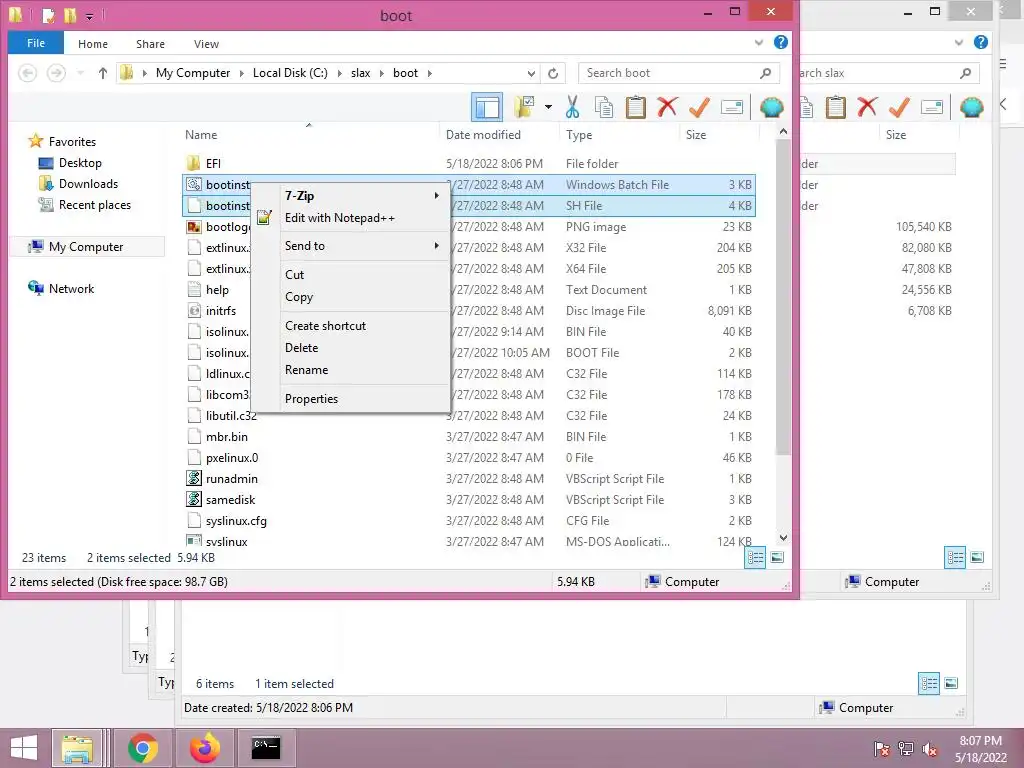
Task: Toggle large icons view in bottom background window
Action: 951,684
